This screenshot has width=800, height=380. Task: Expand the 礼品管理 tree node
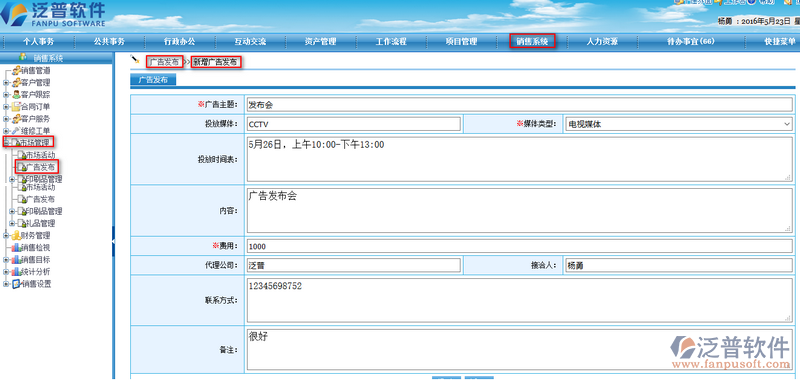[x=12, y=223]
